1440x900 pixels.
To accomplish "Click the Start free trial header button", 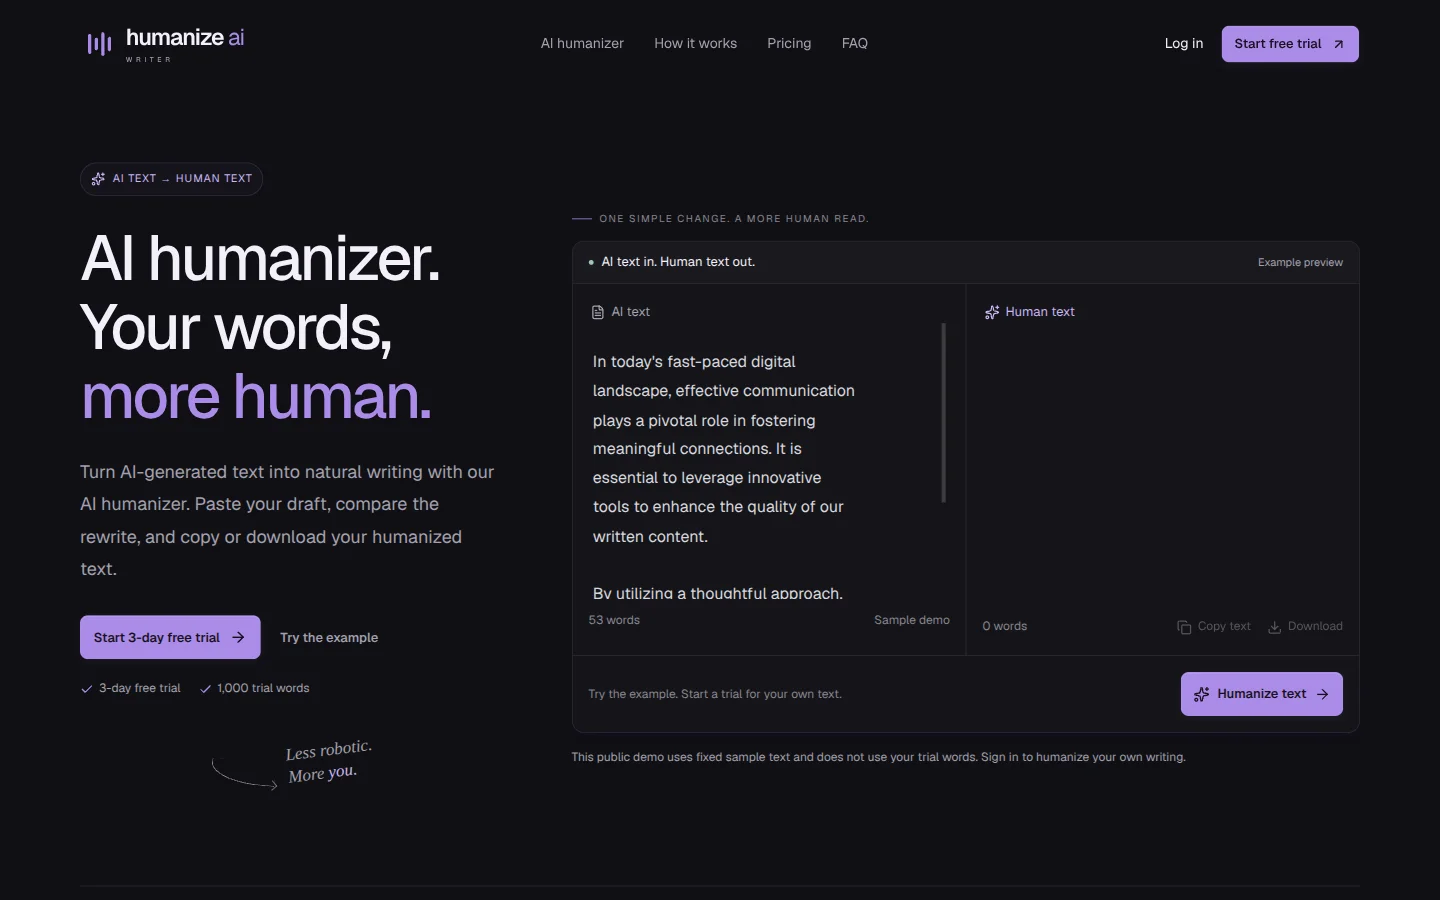I will coord(1290,44).
